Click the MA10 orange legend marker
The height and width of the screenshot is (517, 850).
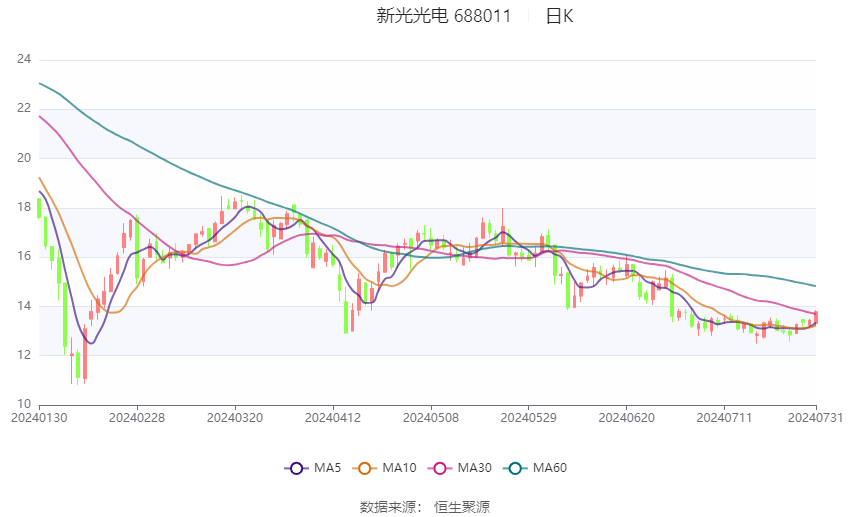[x=365, y=468]
